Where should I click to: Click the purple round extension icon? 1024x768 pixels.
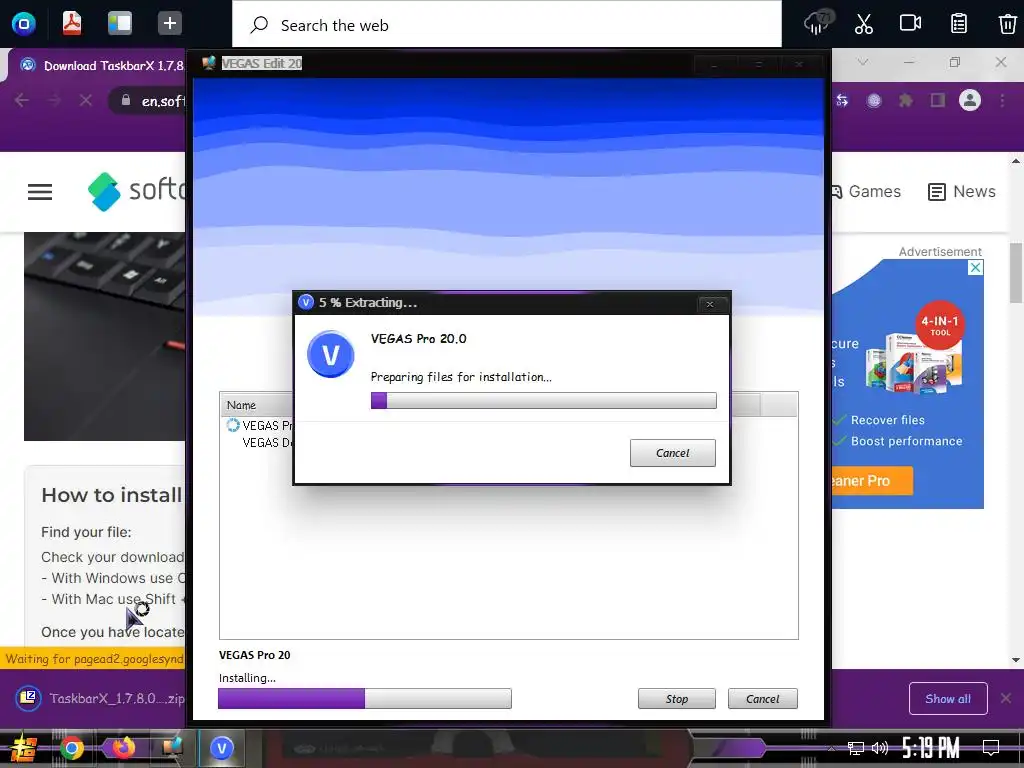click(874, 101)
